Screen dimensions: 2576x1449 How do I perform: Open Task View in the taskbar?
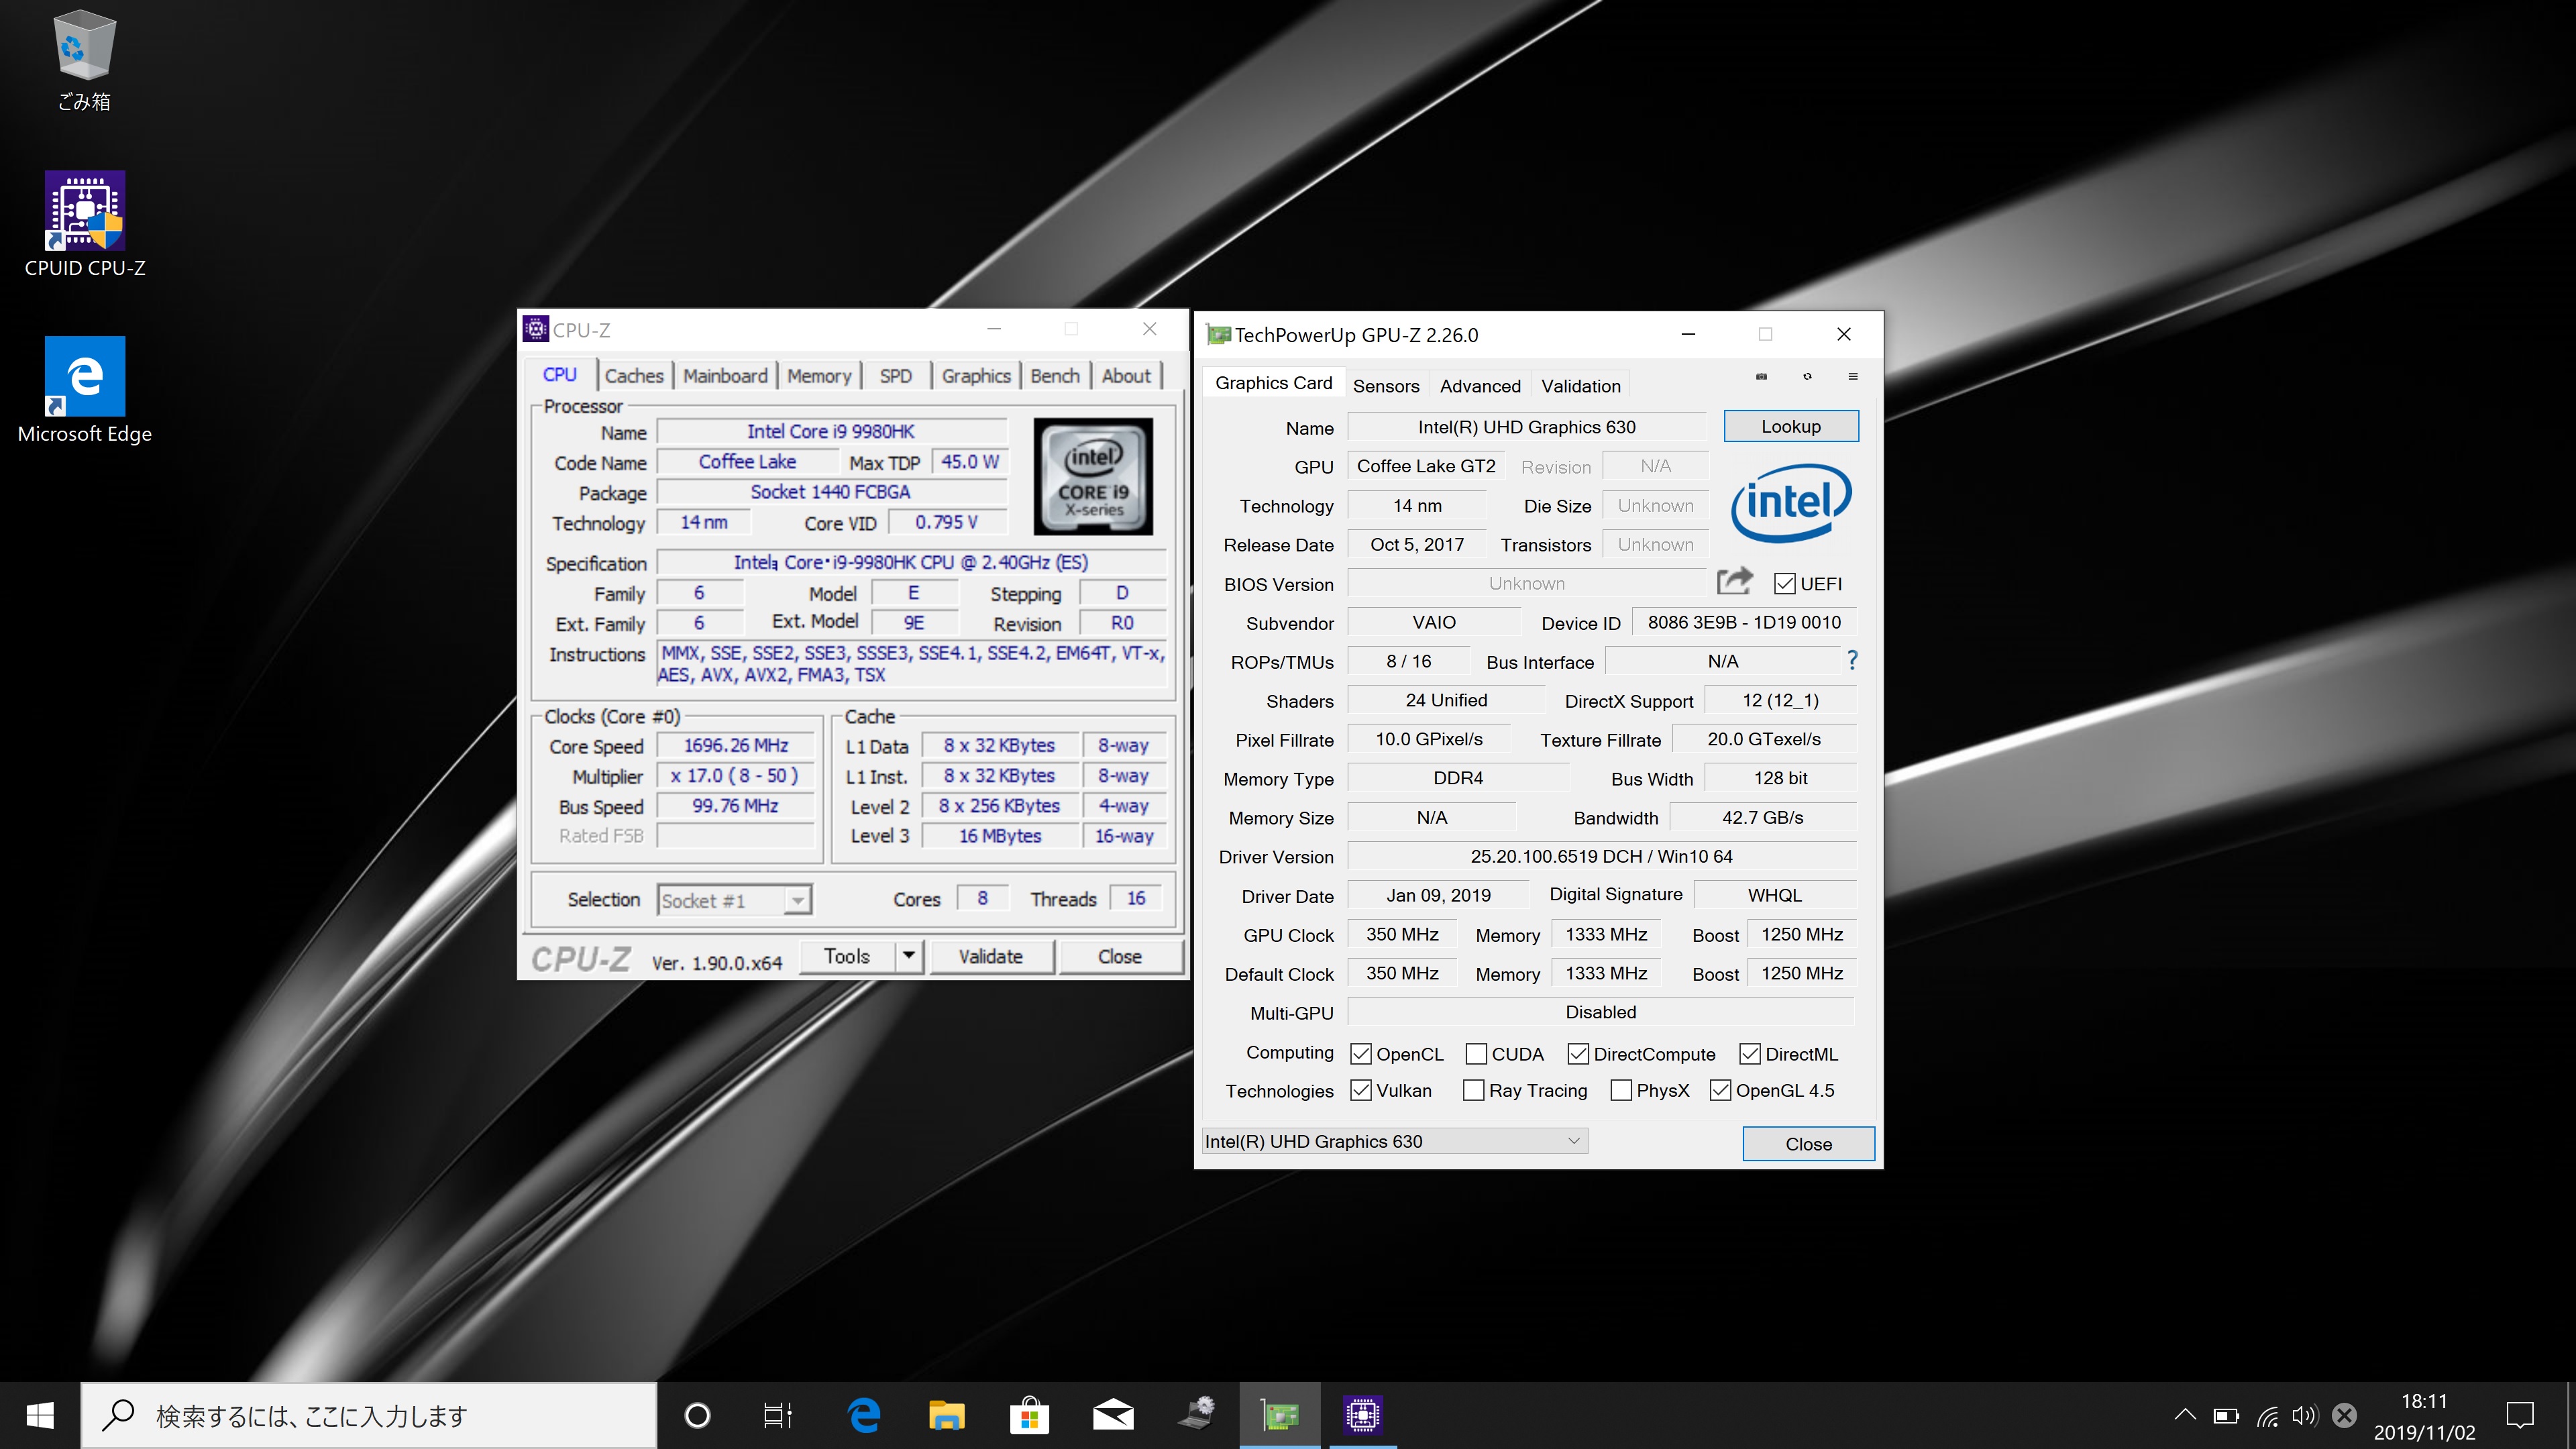778,1415
